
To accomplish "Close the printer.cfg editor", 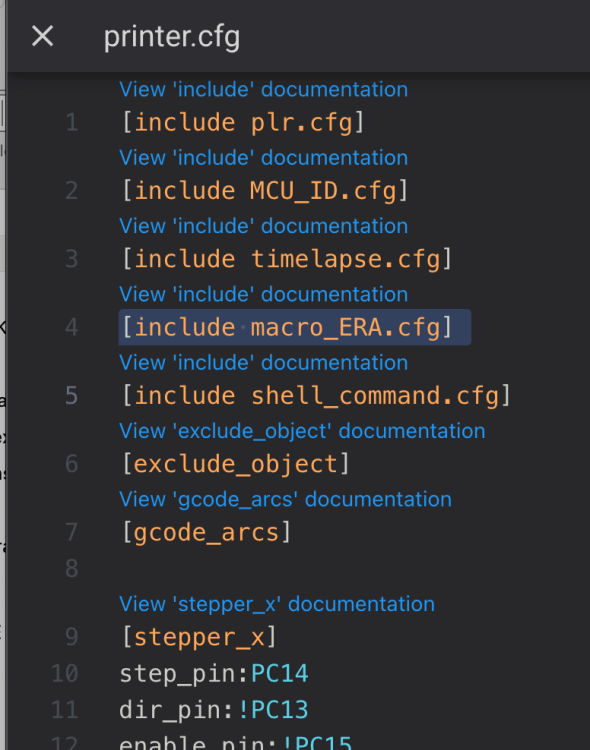I will [x=42, y=36].
